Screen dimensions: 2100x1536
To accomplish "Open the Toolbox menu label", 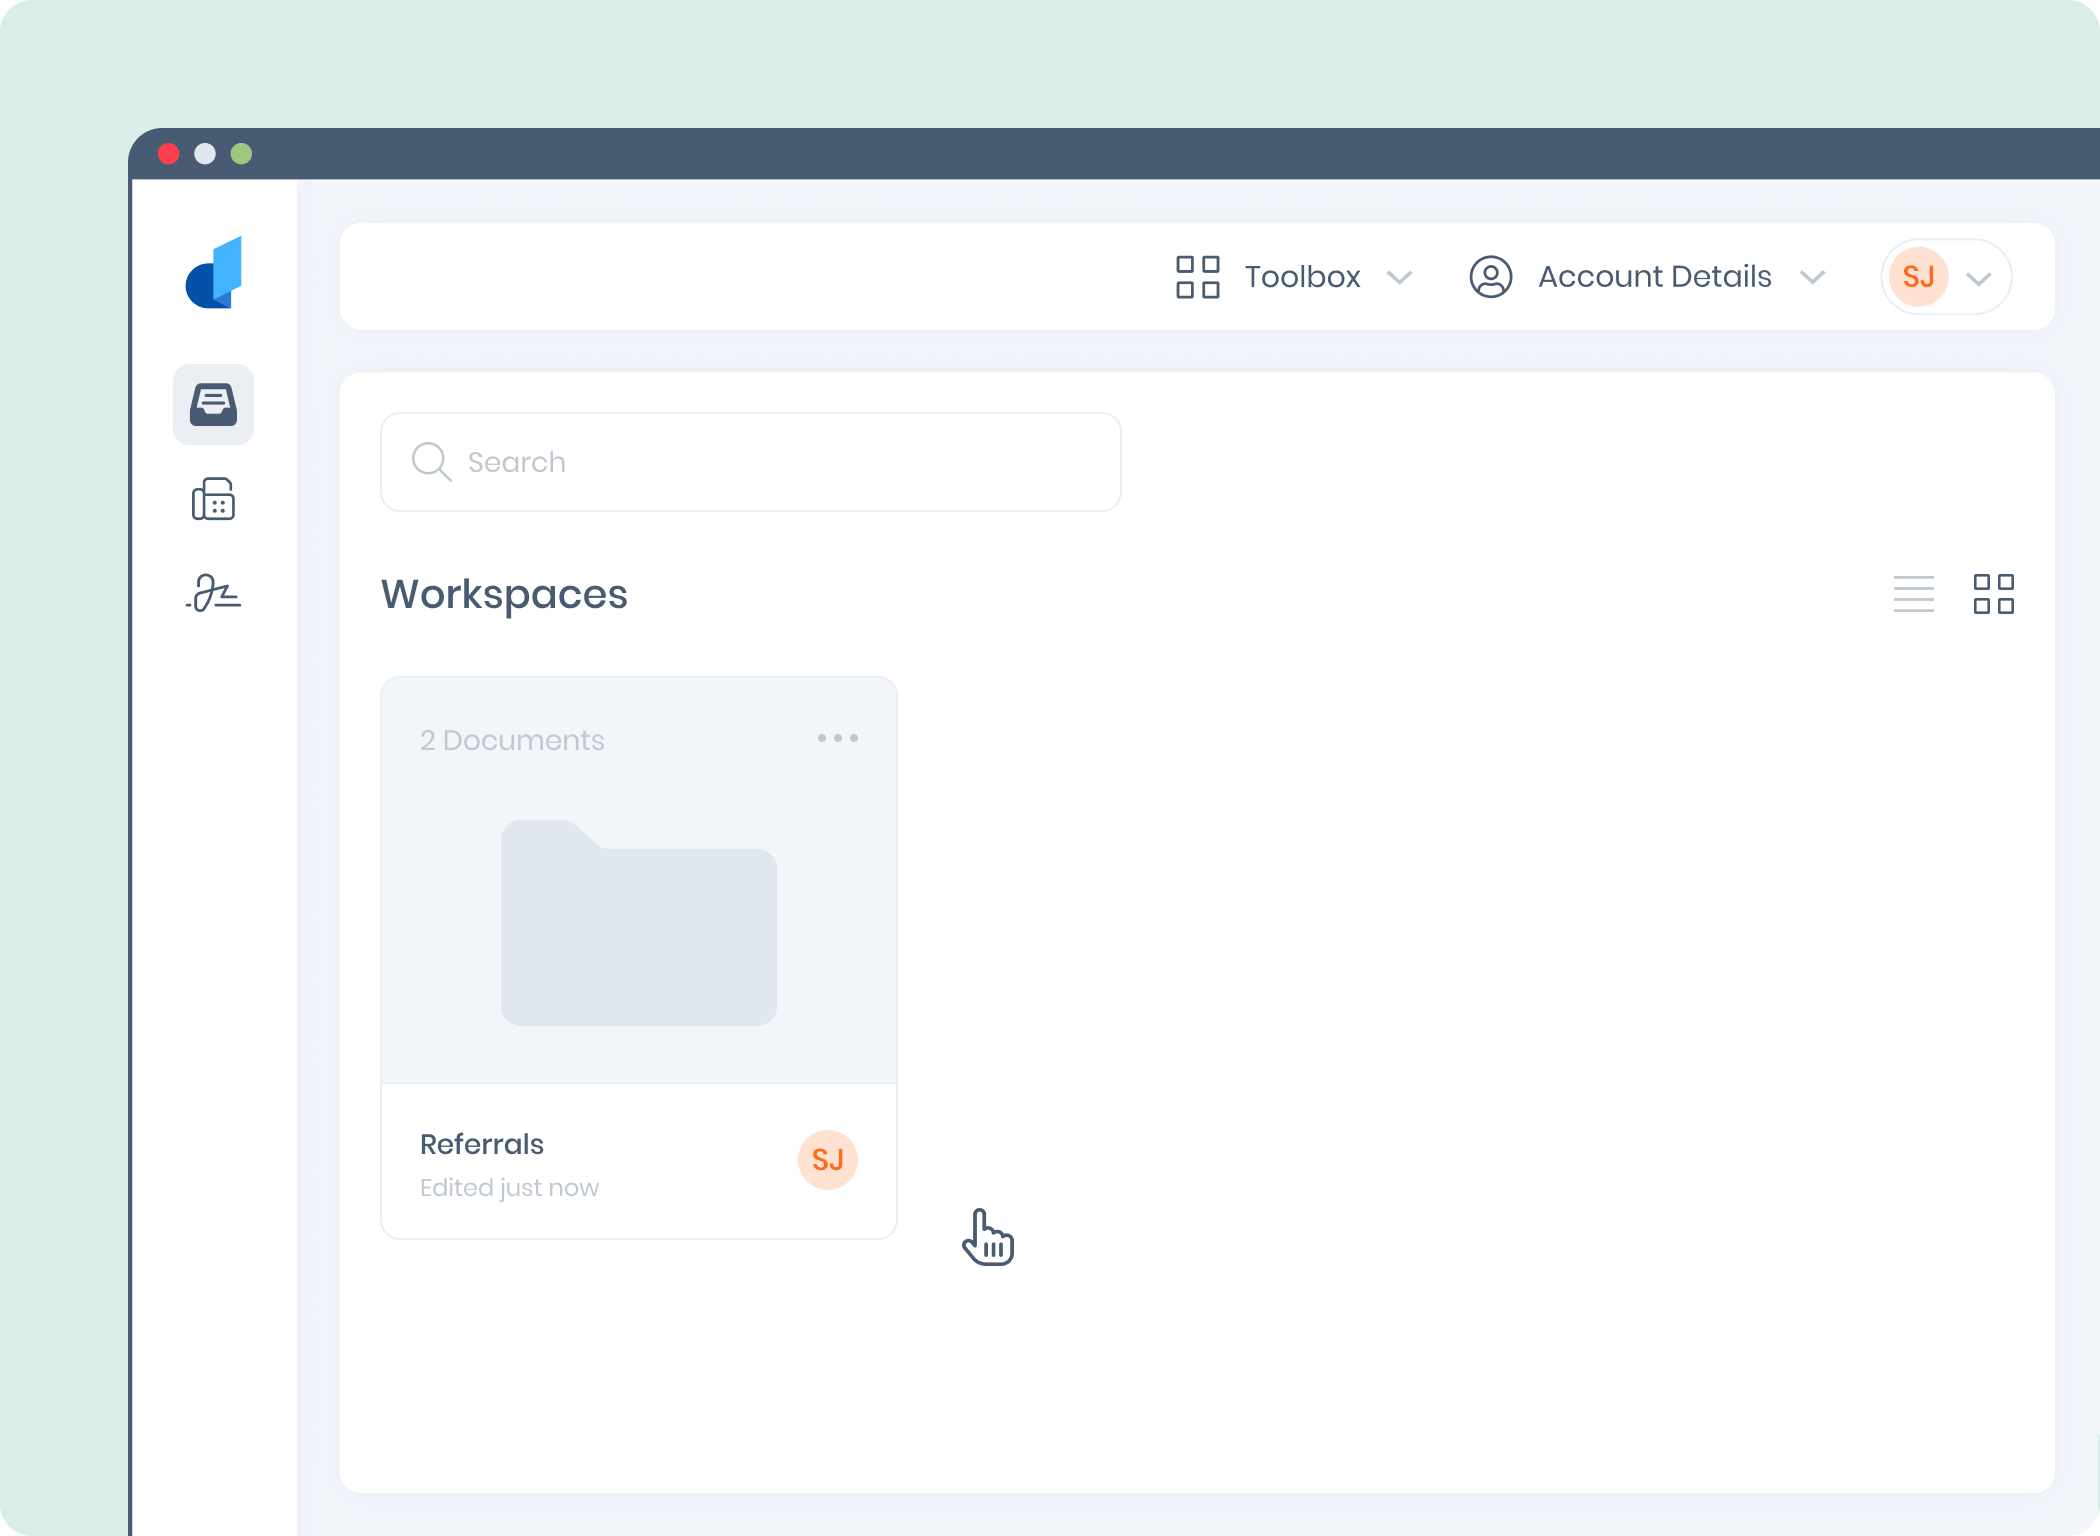I will point(1302,277).
